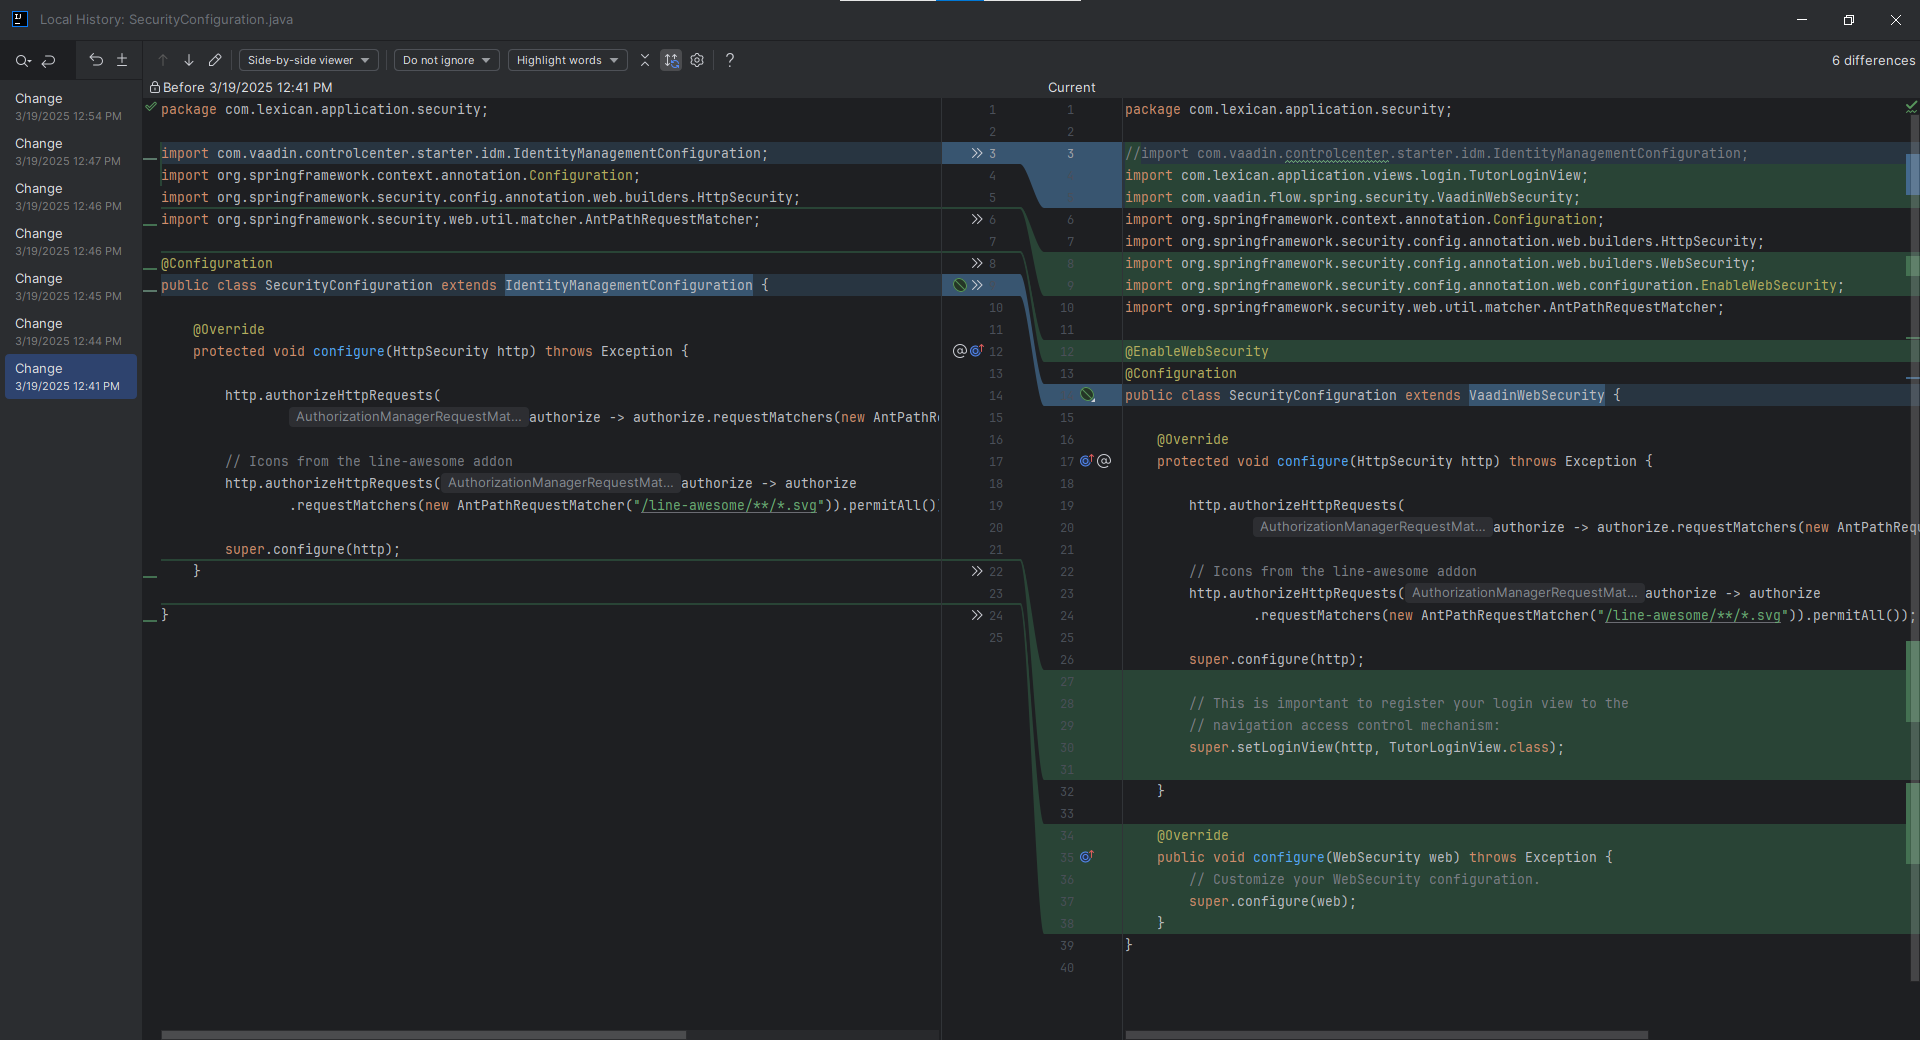Open the help question mark icon
This screenshot has width=1921, height=1040.
(730, 60)
